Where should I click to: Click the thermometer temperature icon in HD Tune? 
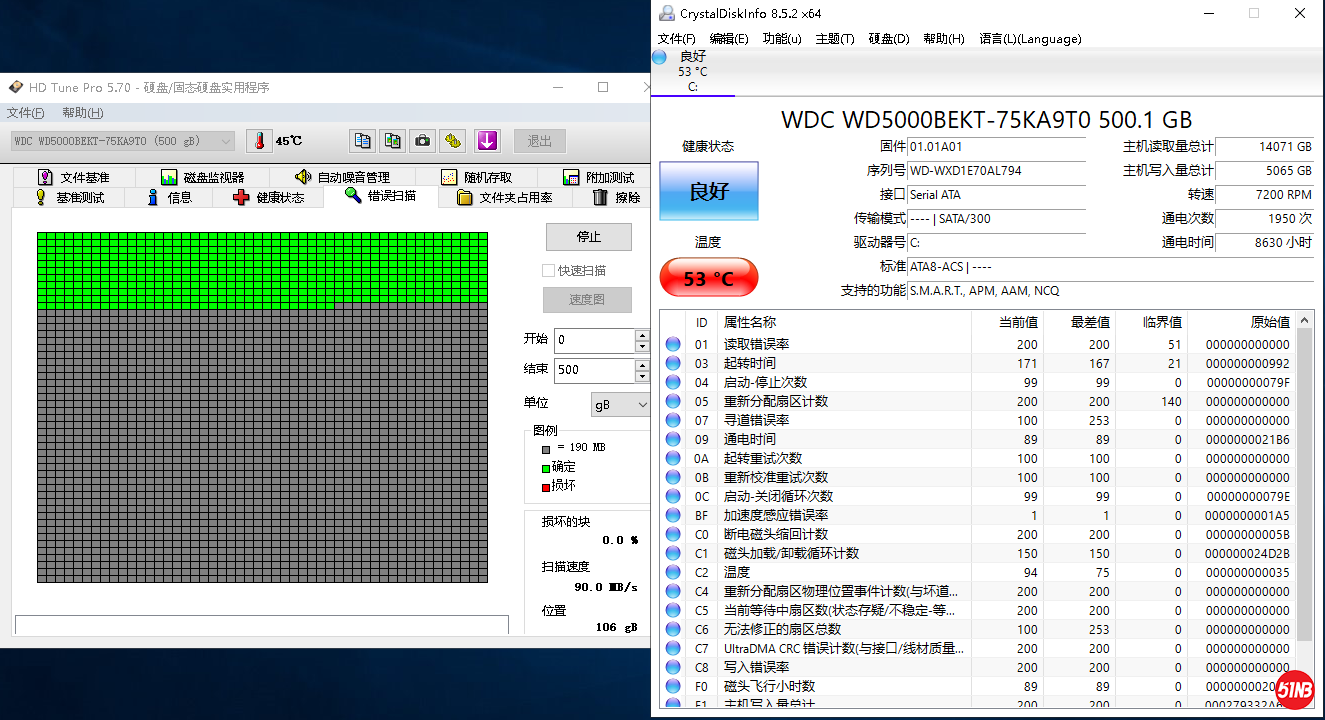coord(260,141)
